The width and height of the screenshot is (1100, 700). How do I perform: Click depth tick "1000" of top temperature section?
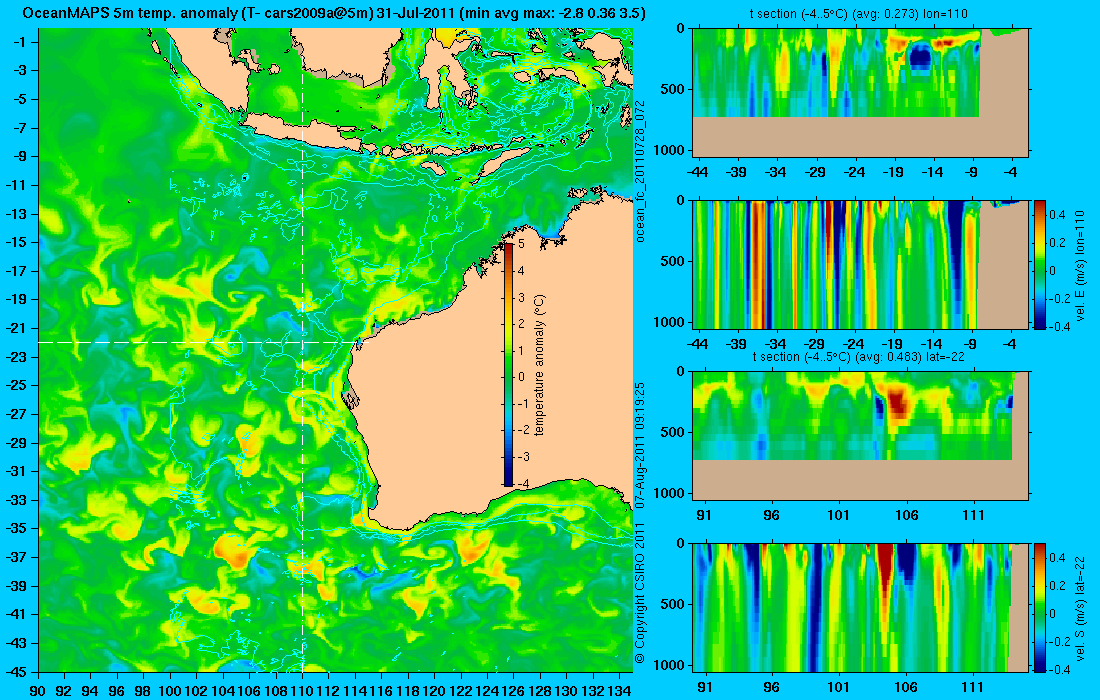click(x=671, y=149)
